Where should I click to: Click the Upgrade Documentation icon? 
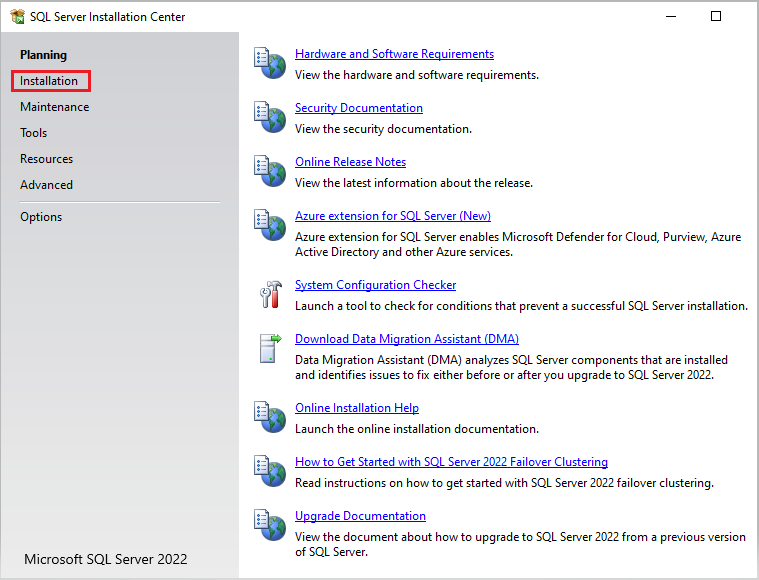[270, 525]
